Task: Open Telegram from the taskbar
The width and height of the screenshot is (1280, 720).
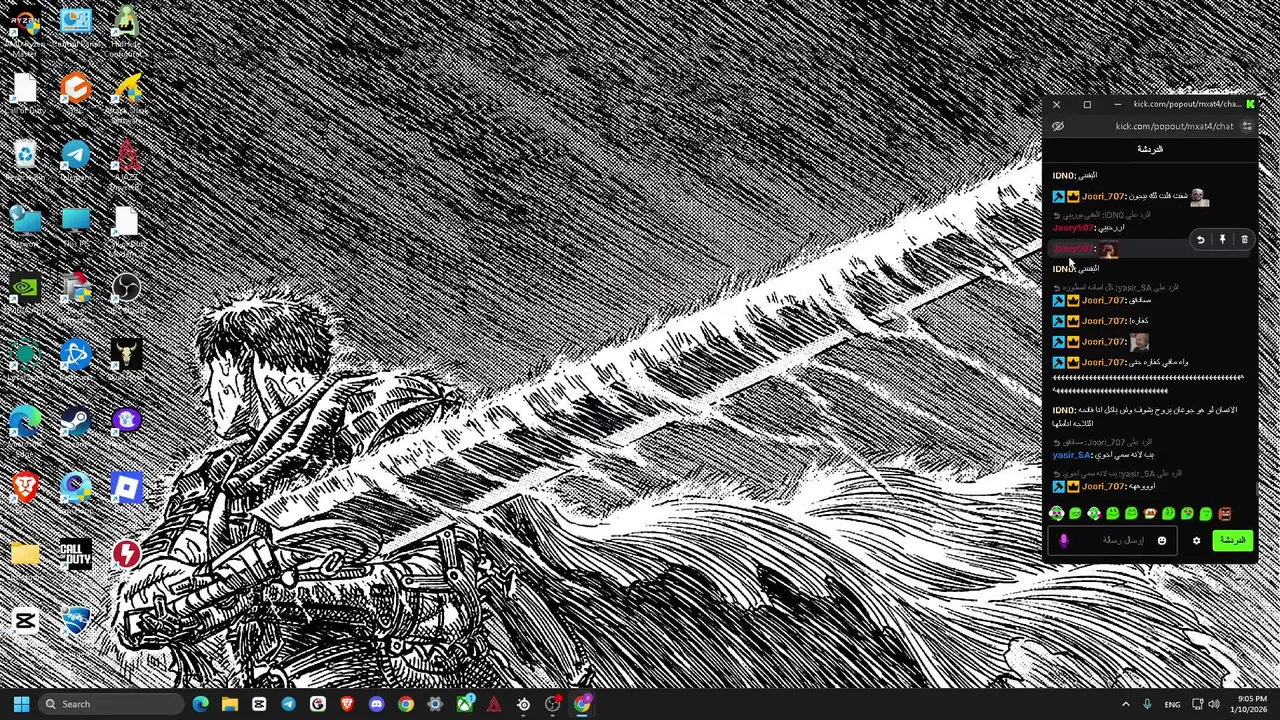Action: [288, 704]
